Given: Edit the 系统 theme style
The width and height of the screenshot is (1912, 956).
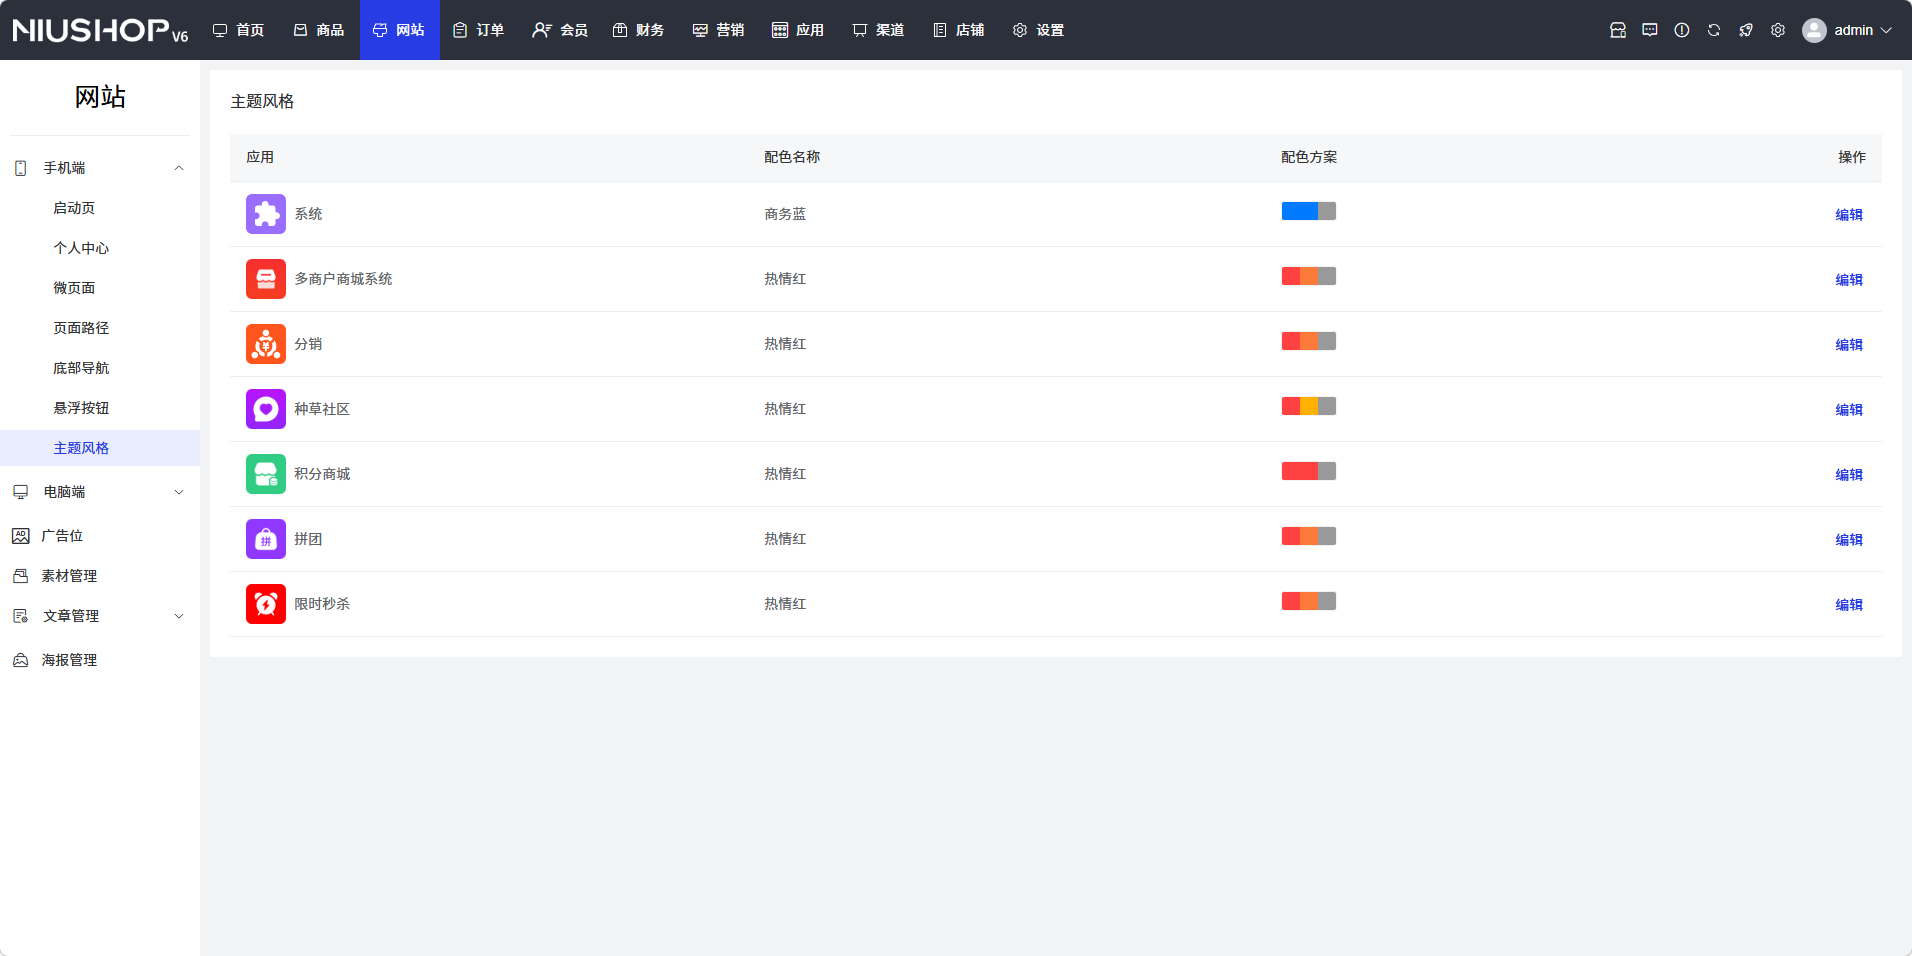Looking at the screenshot, I should click(1848, 215).
